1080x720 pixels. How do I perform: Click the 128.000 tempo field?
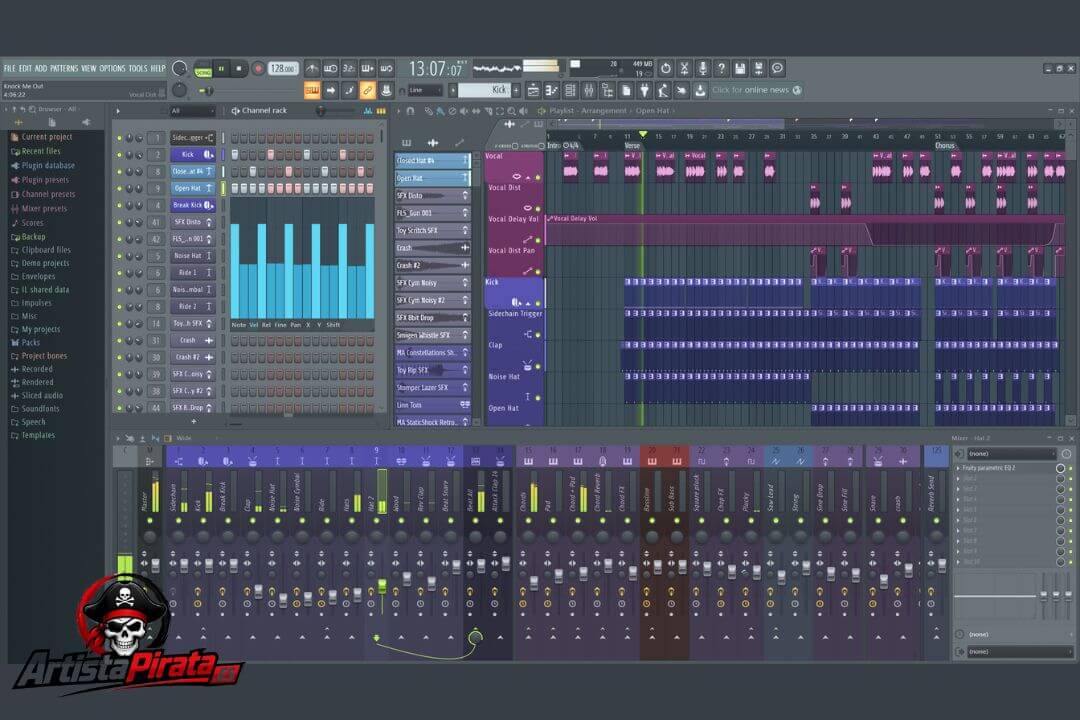coord(282,69)
